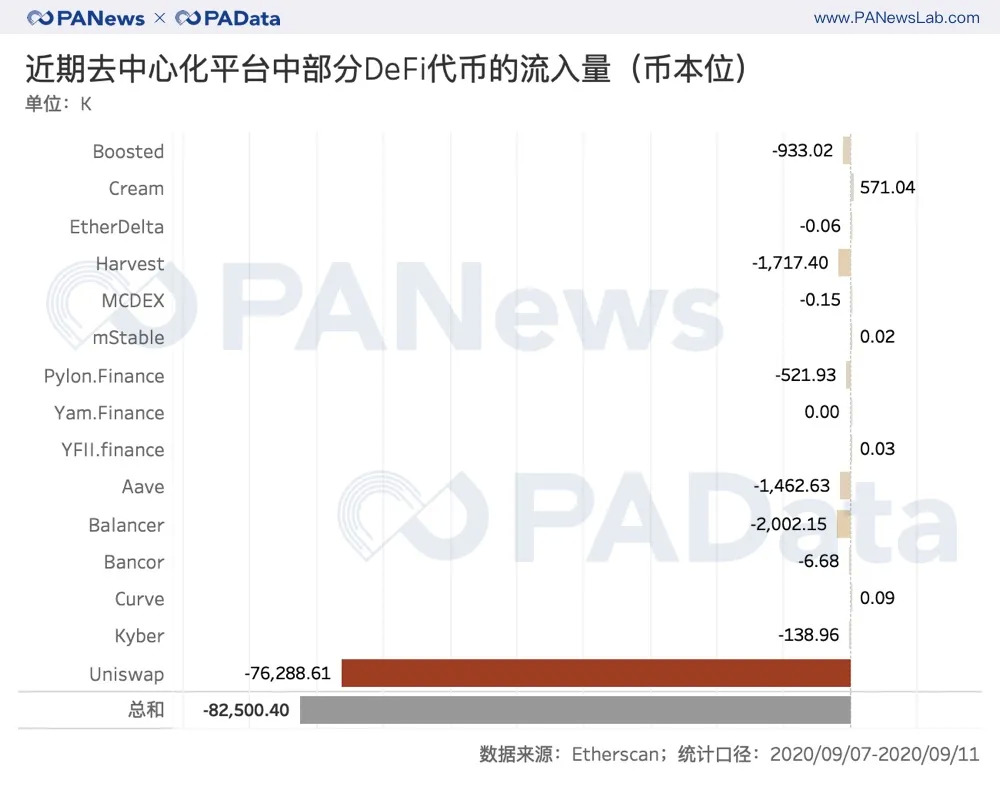Click the -76,288.61 value label
The image size is (1000, 787).
288,673
